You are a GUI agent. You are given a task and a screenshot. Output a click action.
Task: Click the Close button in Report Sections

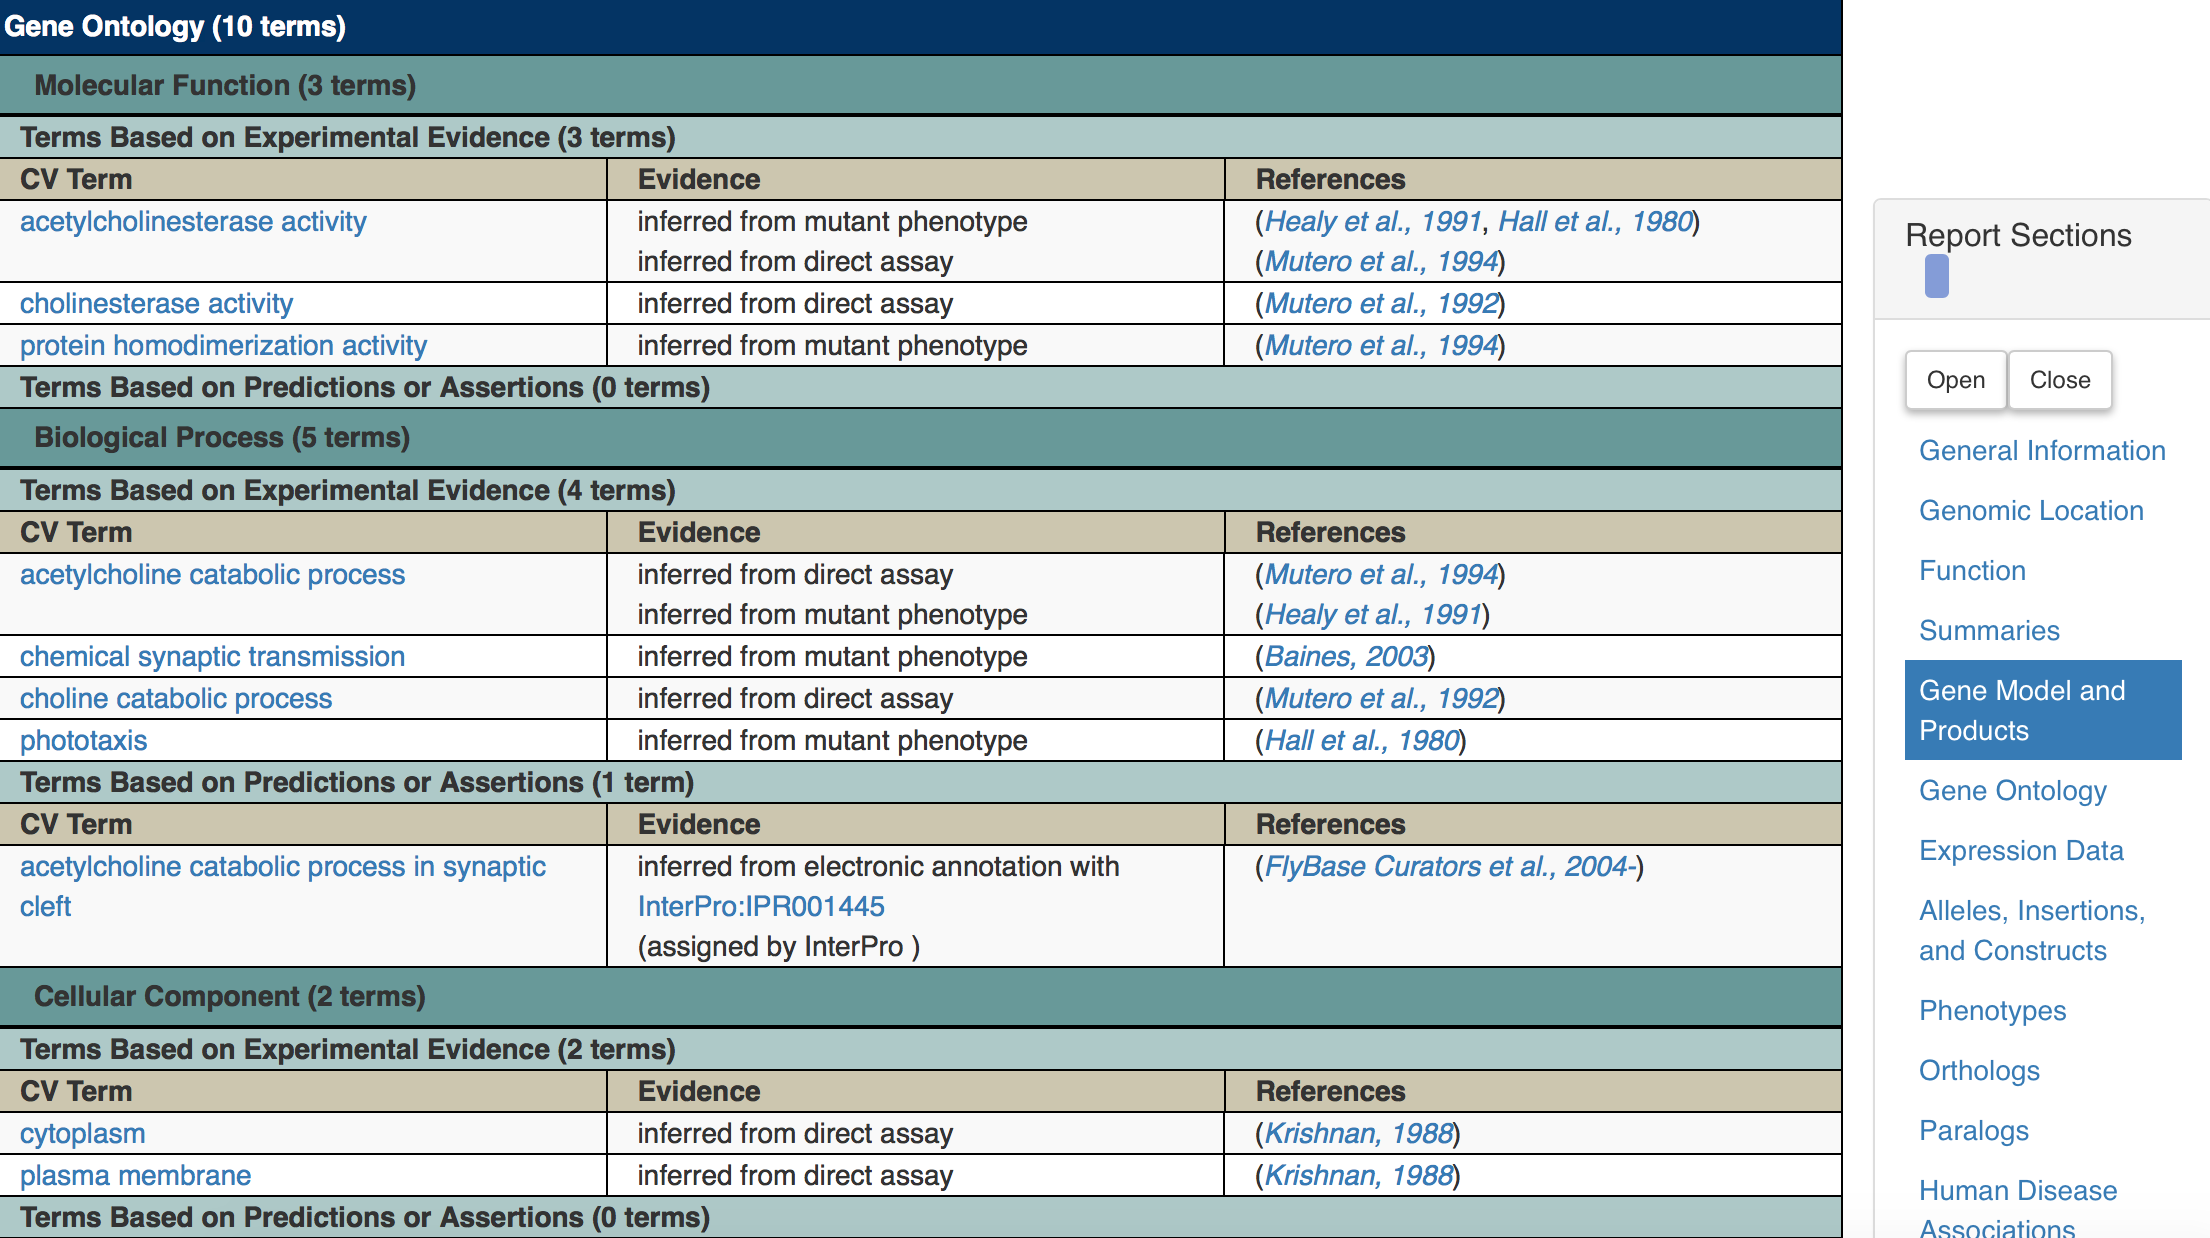click(2059, 380)
